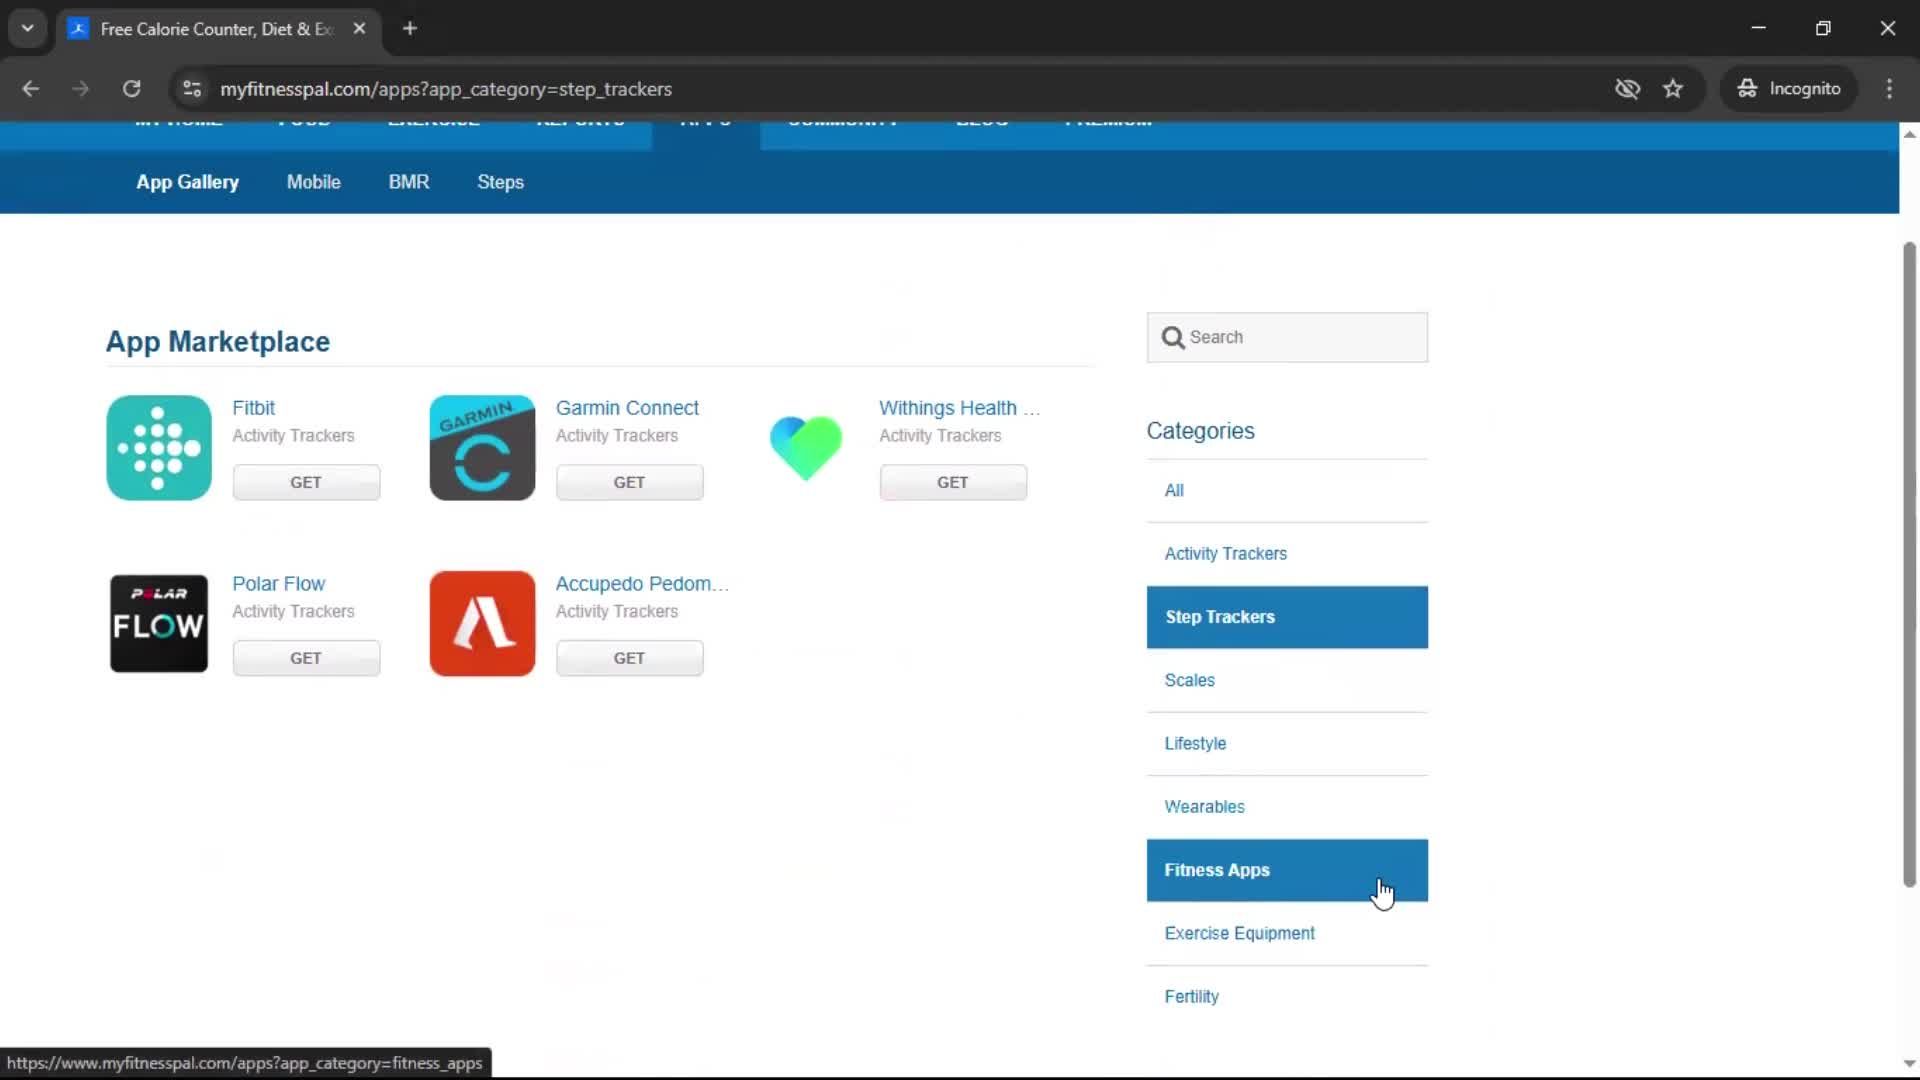The width and height of the screenshot is (1920, 1080).
Task: Select the Step Trackers category
Action: 1287,617
